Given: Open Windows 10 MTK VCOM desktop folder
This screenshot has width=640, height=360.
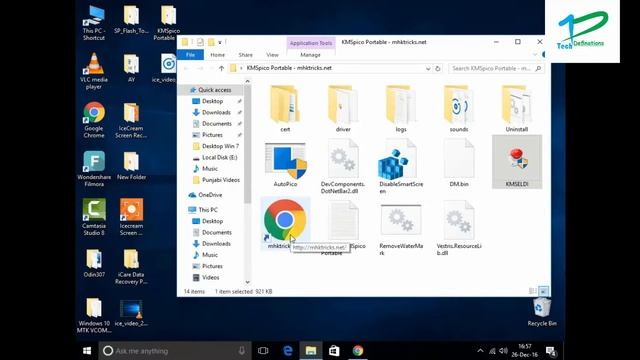Looking at the screenshot, I should click(x=94, y=315).
